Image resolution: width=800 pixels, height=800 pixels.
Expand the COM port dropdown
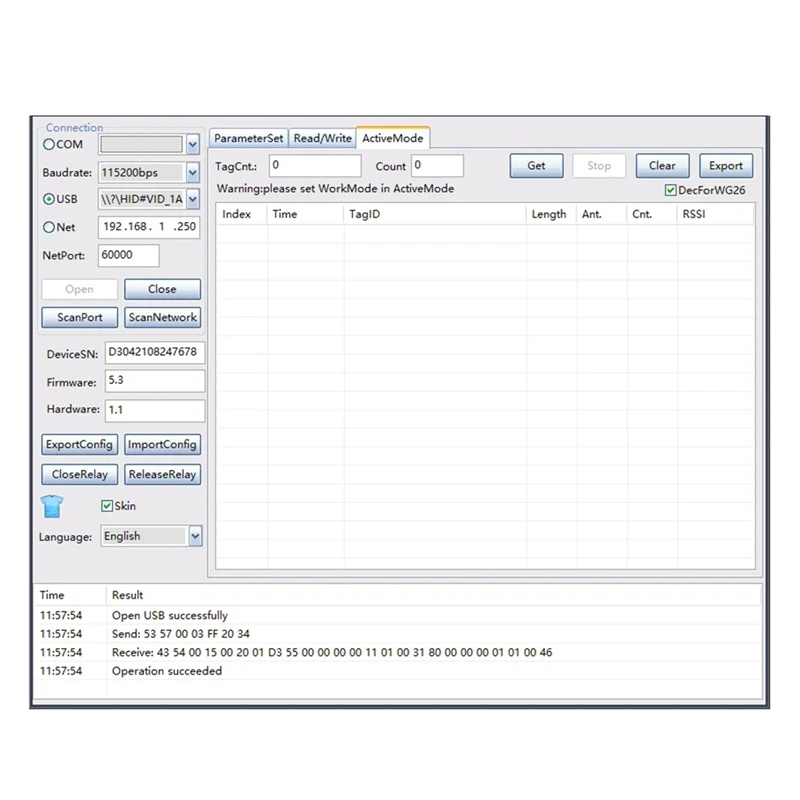point(192,145)
